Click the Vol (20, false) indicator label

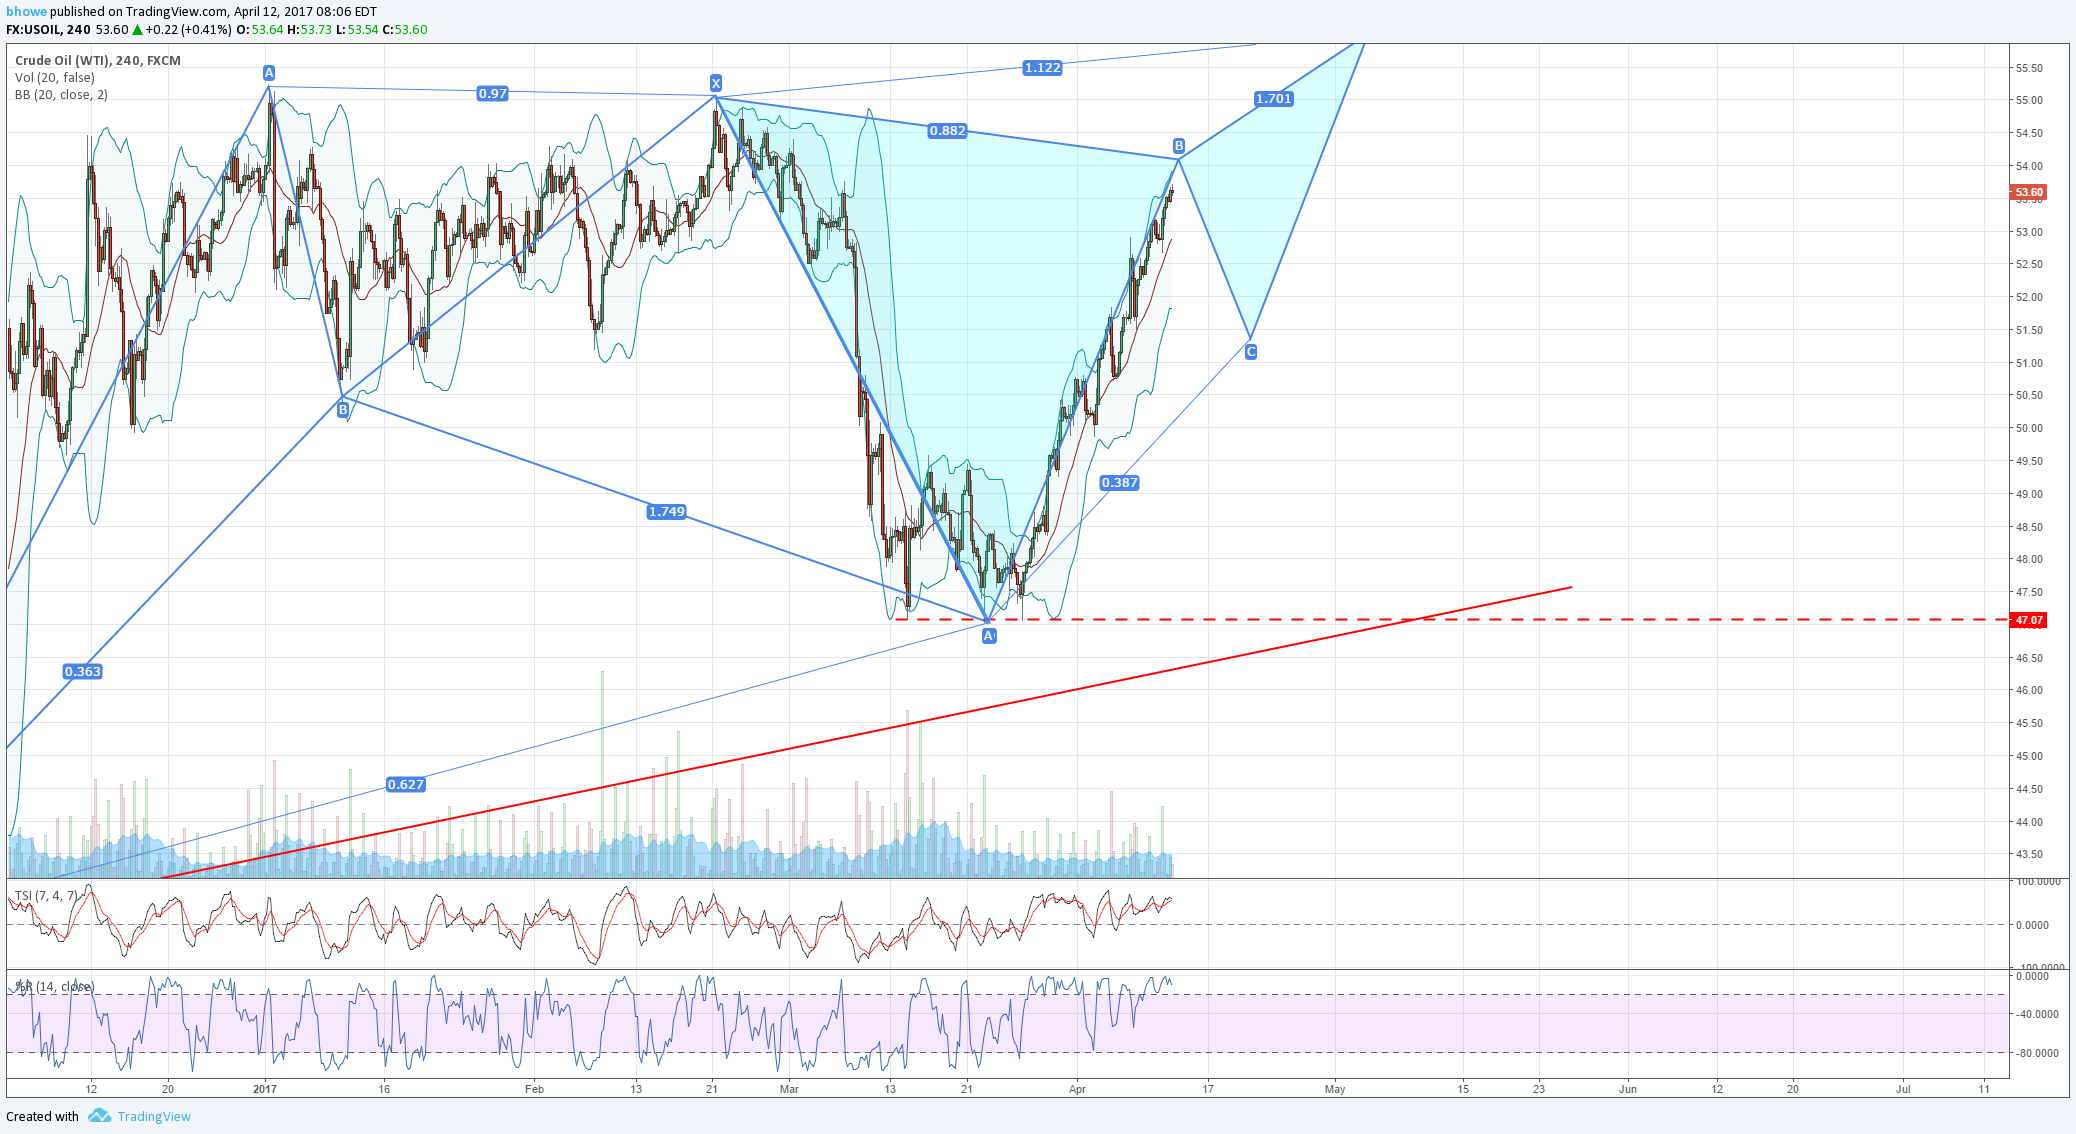[x=55, y=78]
